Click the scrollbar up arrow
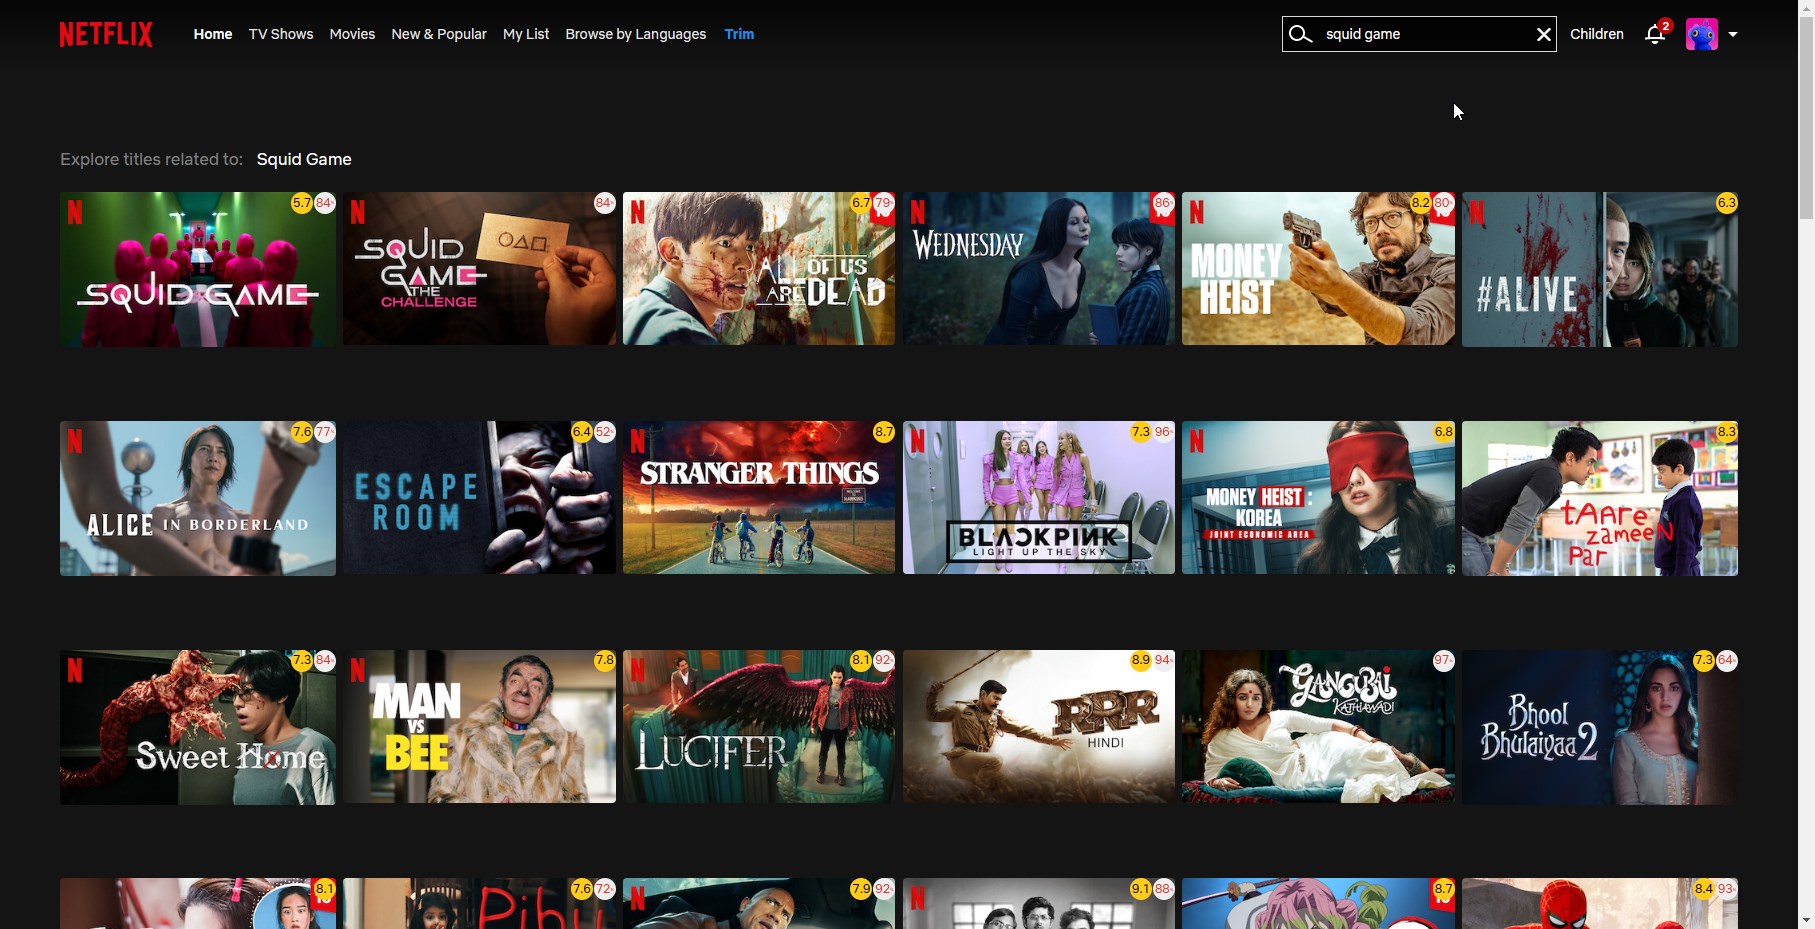Screen dimensions: 1815x929 (1806, 8)
